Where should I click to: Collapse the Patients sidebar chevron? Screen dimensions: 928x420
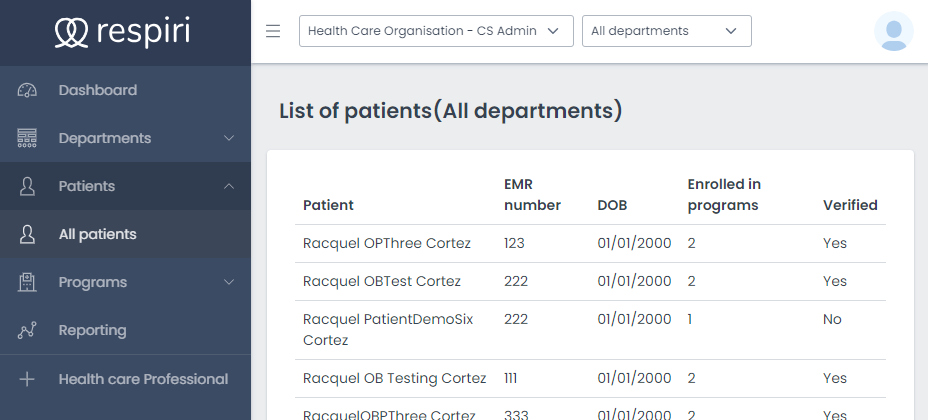tap(229, 186)
